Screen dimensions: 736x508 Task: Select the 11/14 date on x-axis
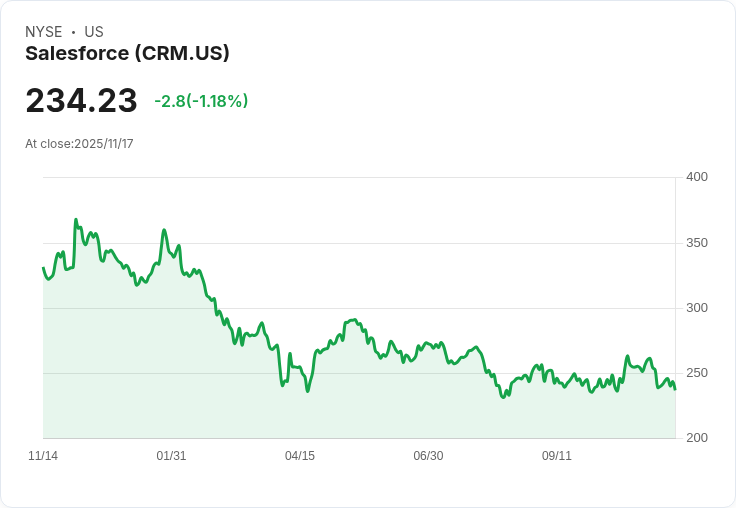point(43,456)
